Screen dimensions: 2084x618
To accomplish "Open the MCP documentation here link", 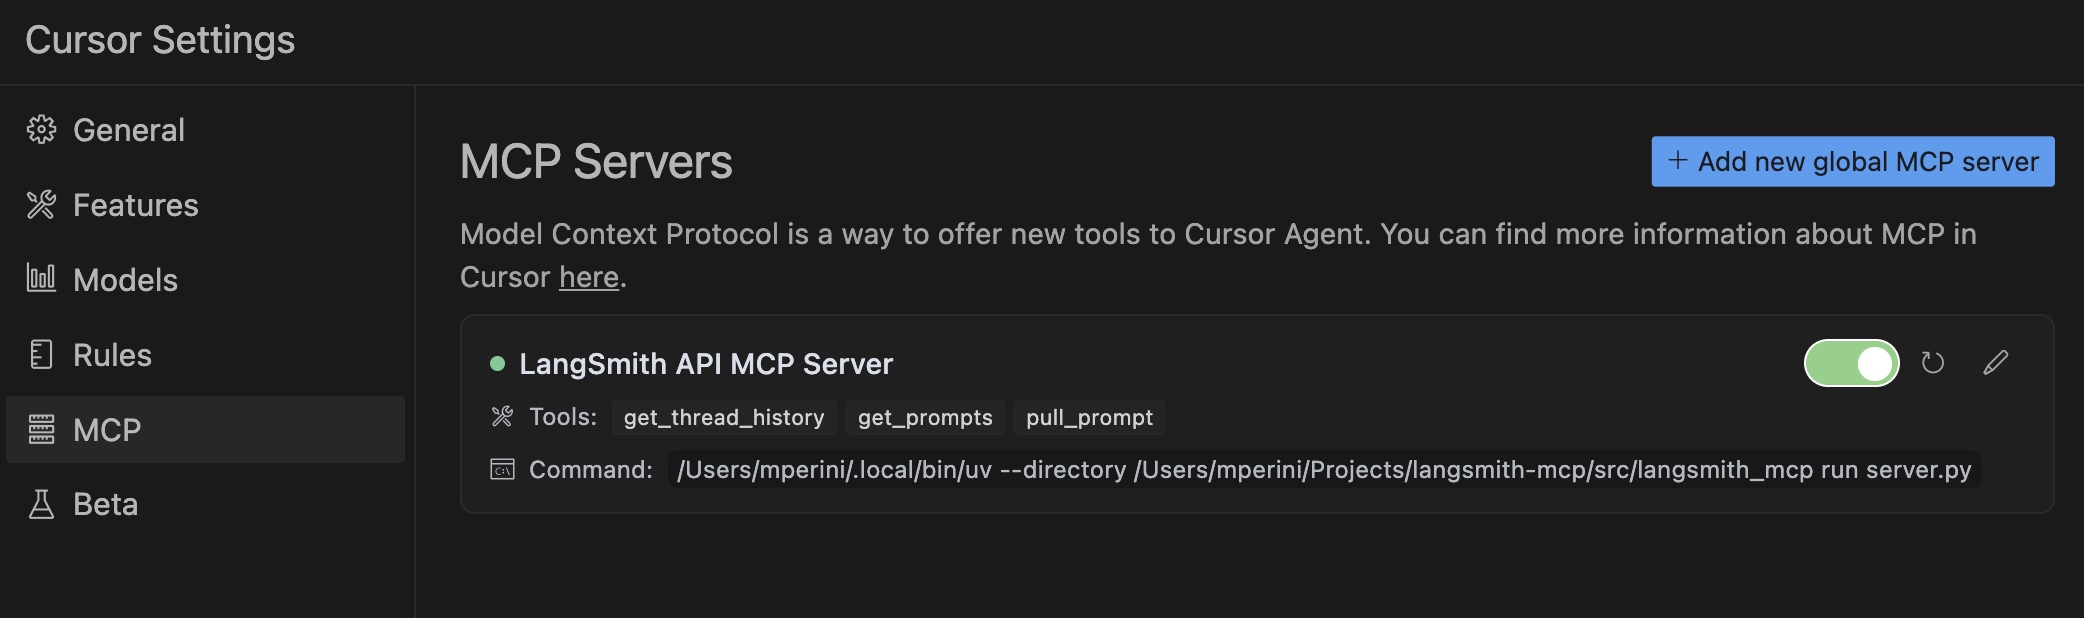I will coord(588,277).
